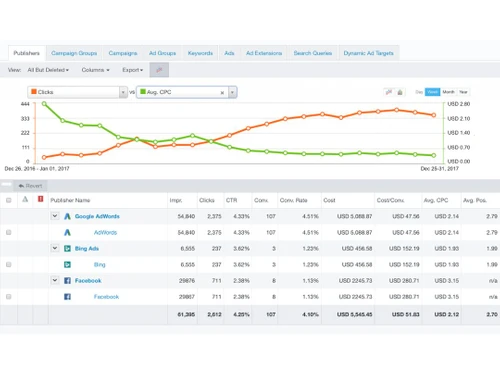
Task: Open the Bing account link
Action: pyautogui.click(x=99, y=265)
